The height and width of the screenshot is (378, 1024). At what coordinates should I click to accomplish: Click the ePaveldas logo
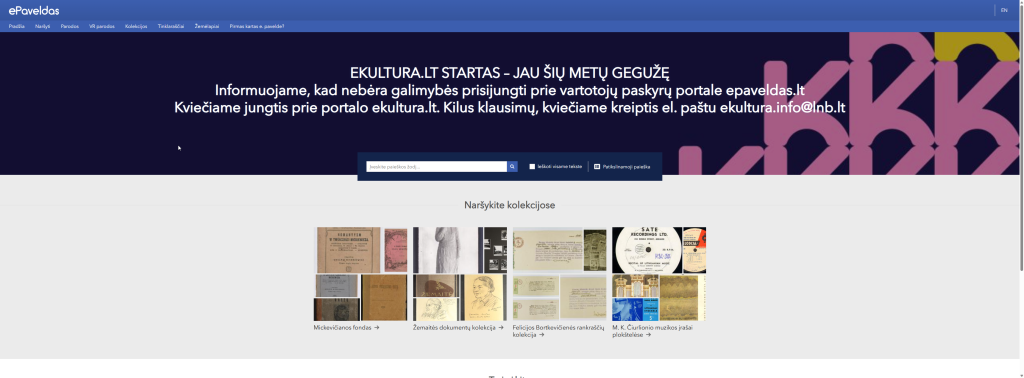click(x=34, y=10)
